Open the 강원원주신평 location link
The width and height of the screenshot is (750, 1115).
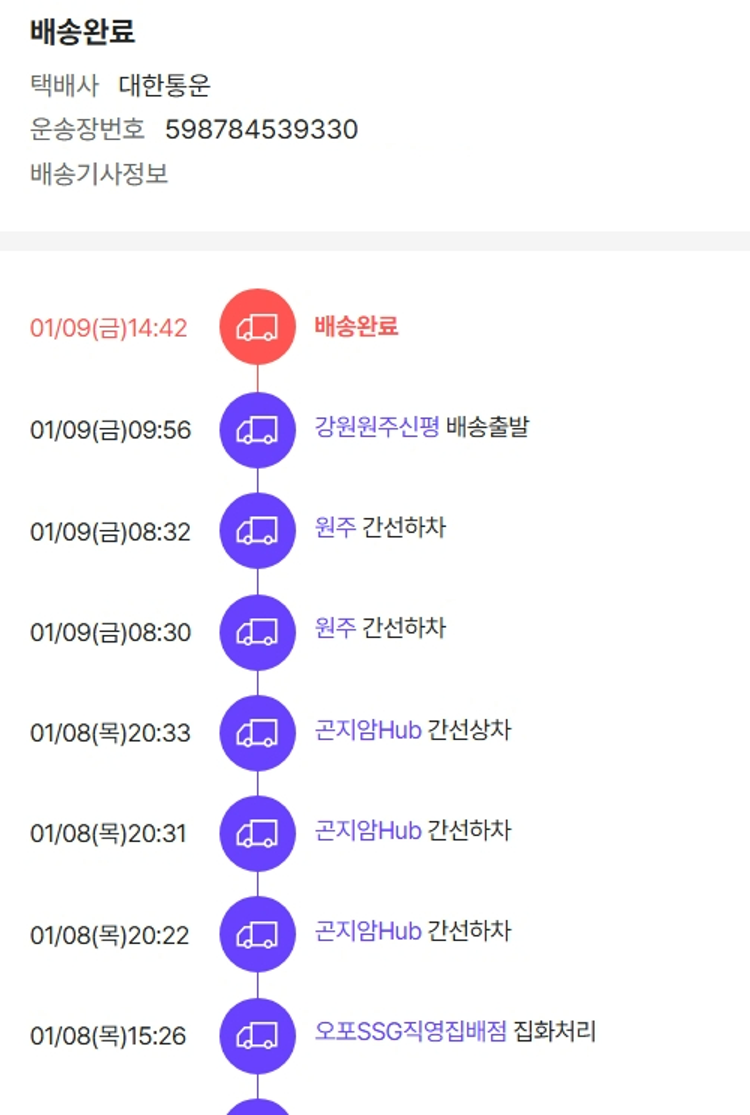(x=377, y=428)
